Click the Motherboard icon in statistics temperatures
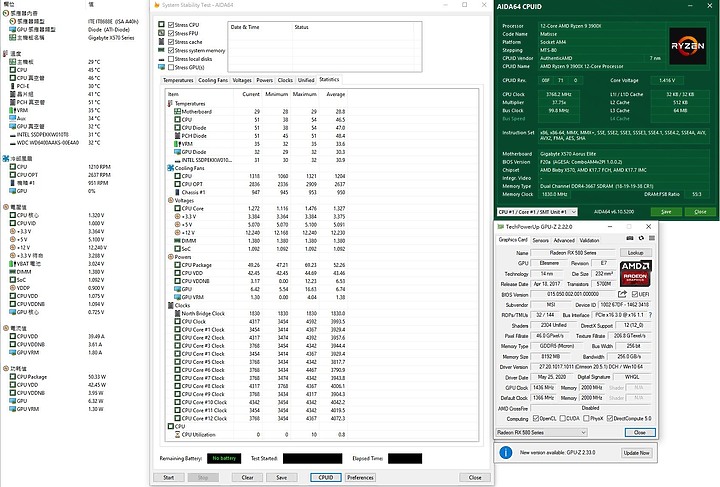The image size is (720, 487). [177, 112]
